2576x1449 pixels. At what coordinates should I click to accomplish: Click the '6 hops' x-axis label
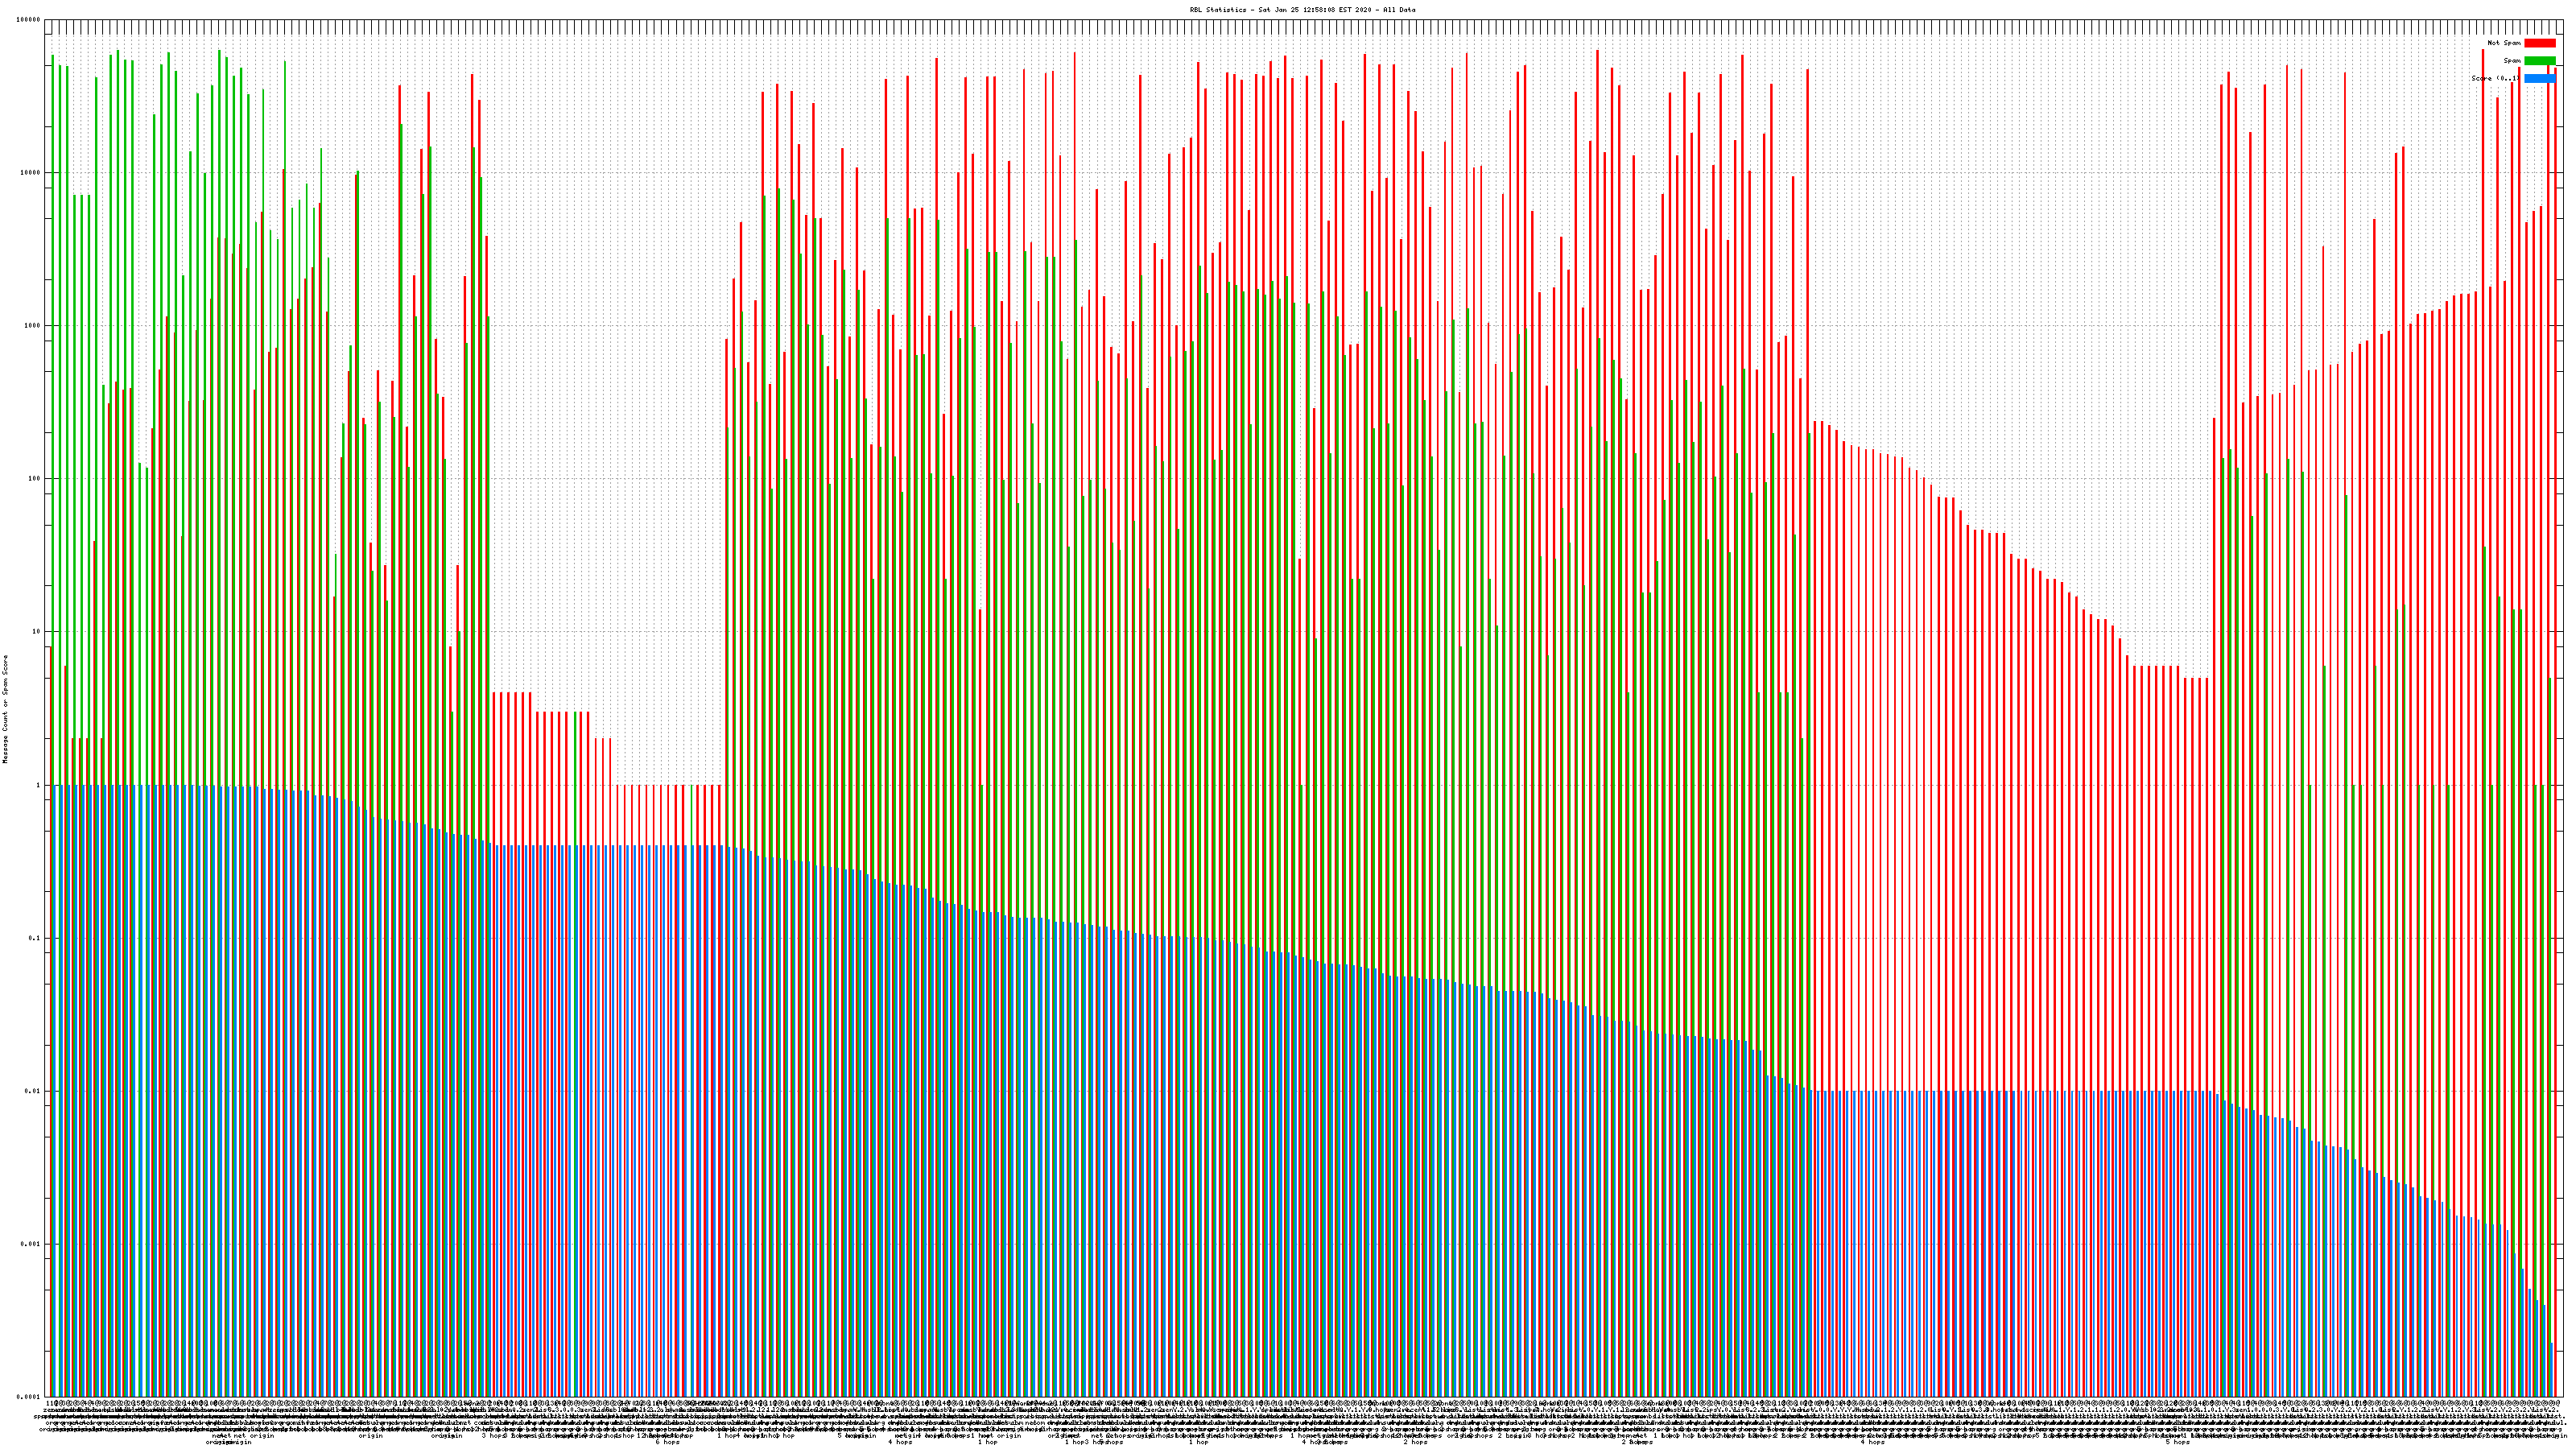click(668, 1442)
